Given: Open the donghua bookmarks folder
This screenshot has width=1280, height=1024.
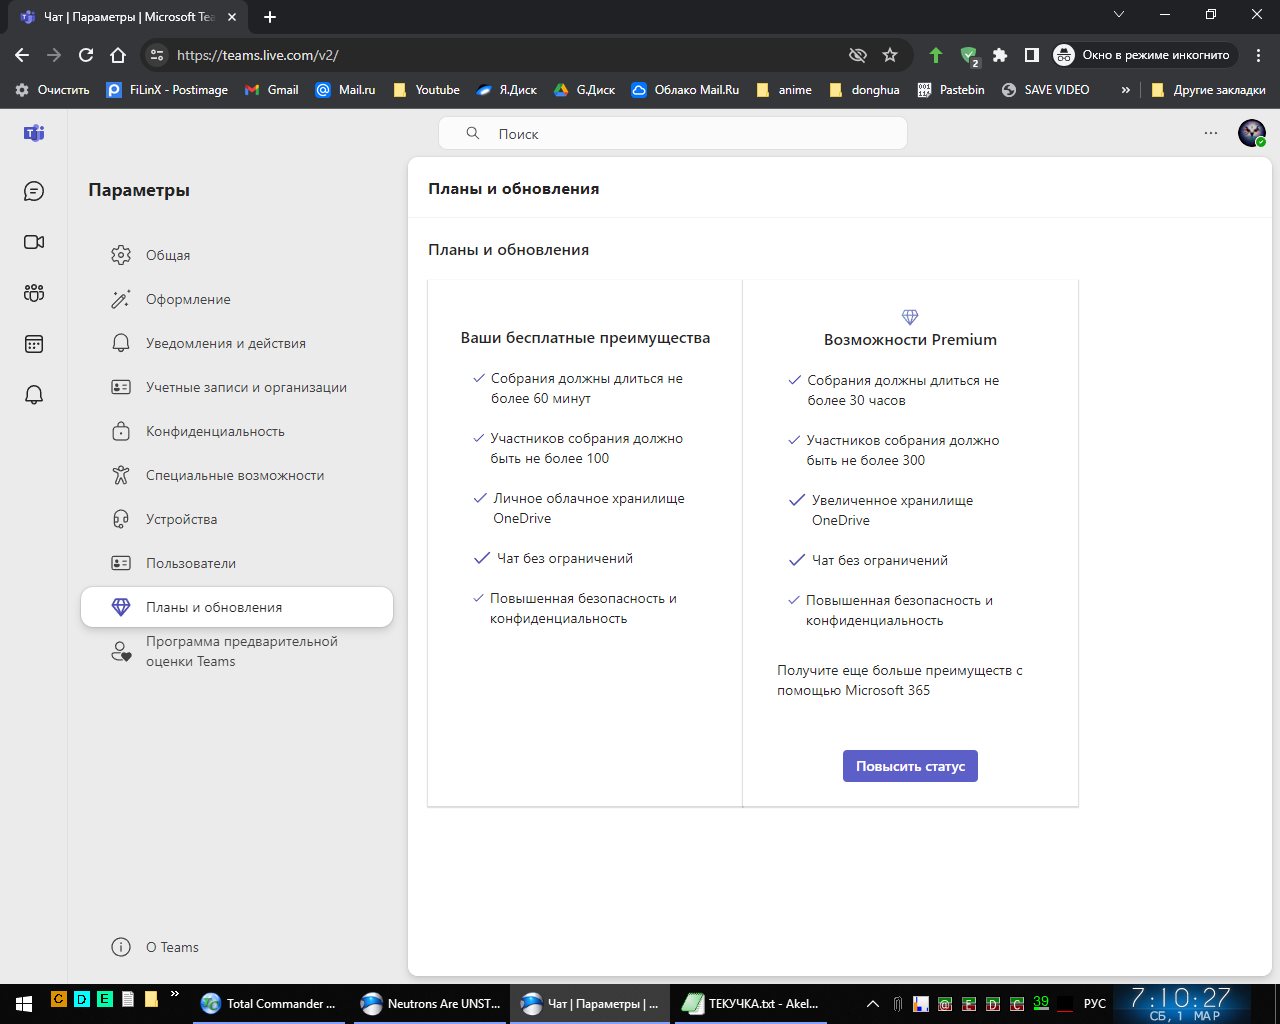Looking at the screenshot, I should [864, 90].
